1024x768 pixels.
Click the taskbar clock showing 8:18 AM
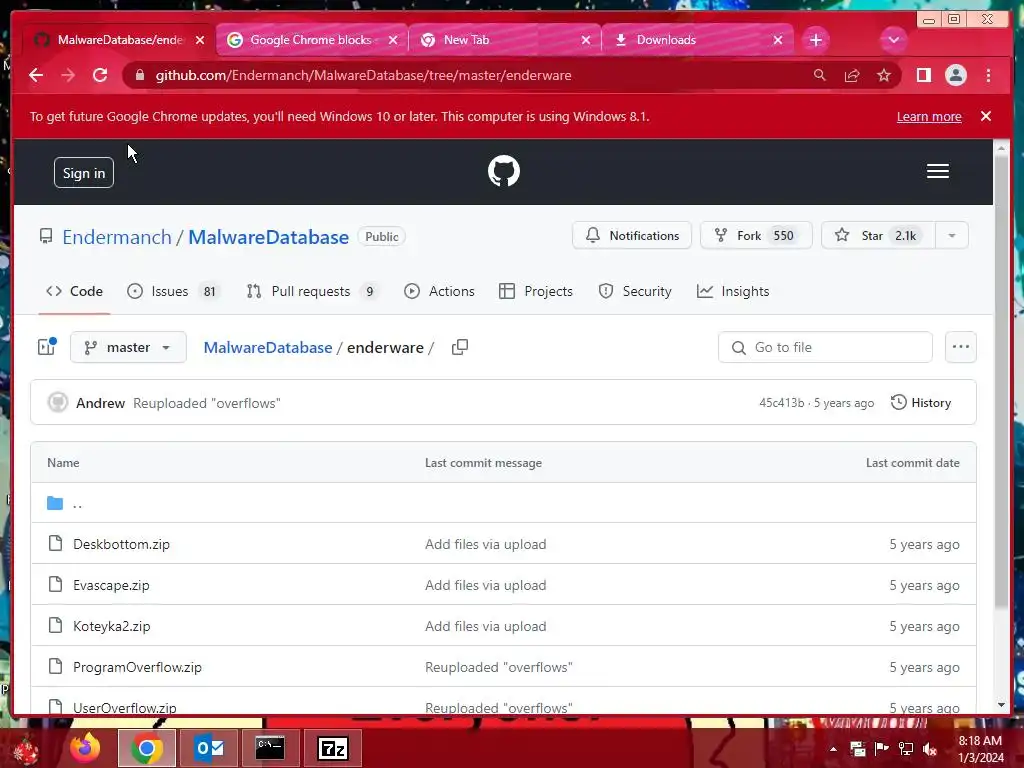tap(980, 749)
